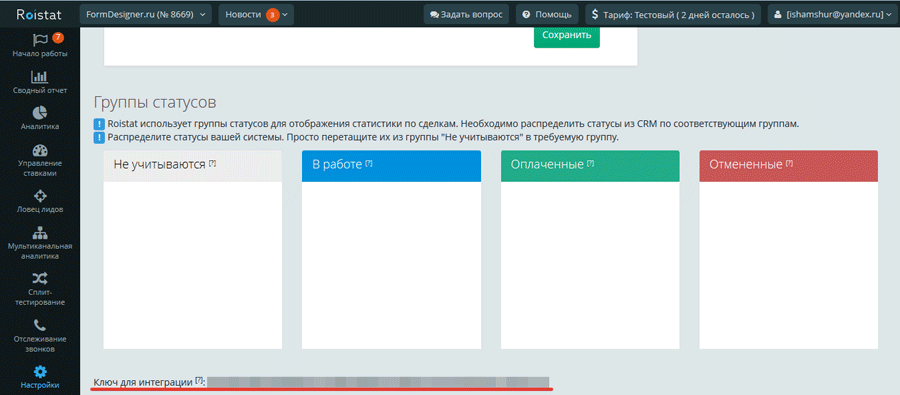Expand the Новости dropdown

[x=256, y=14]
